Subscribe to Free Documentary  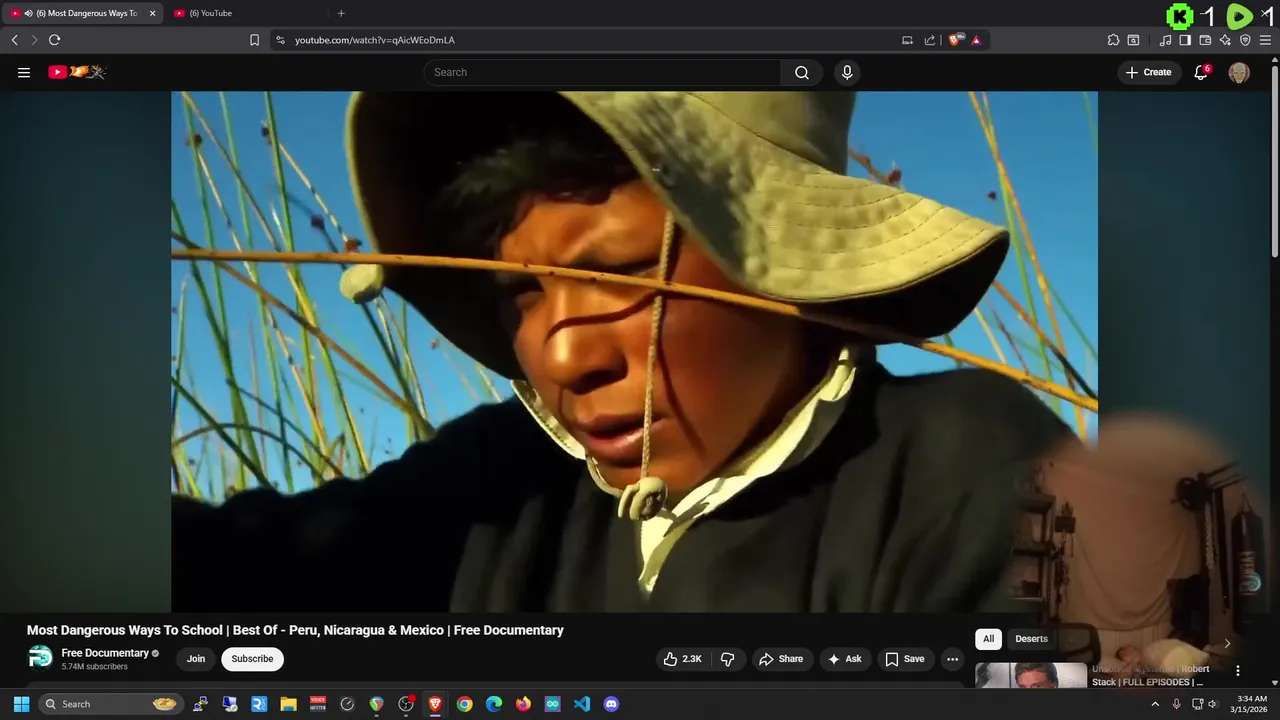point(252,659)
